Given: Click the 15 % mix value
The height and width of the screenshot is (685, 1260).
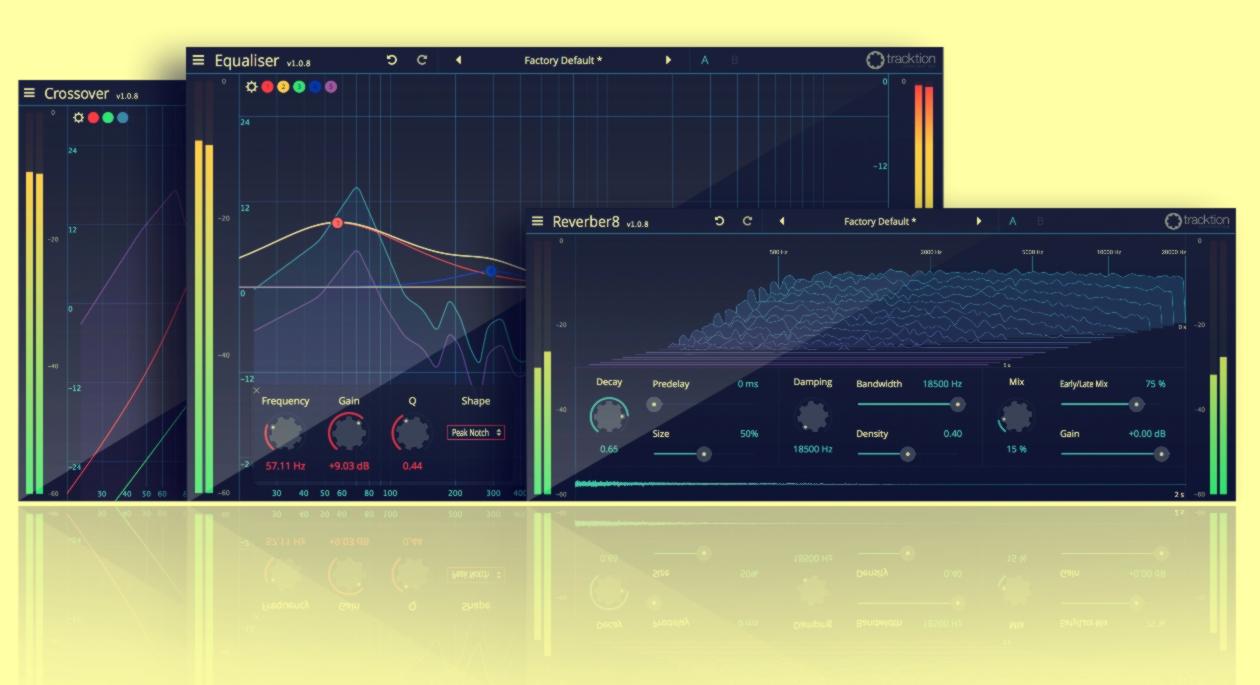Looking at the screenshot, I should [x=1016, y=449].
